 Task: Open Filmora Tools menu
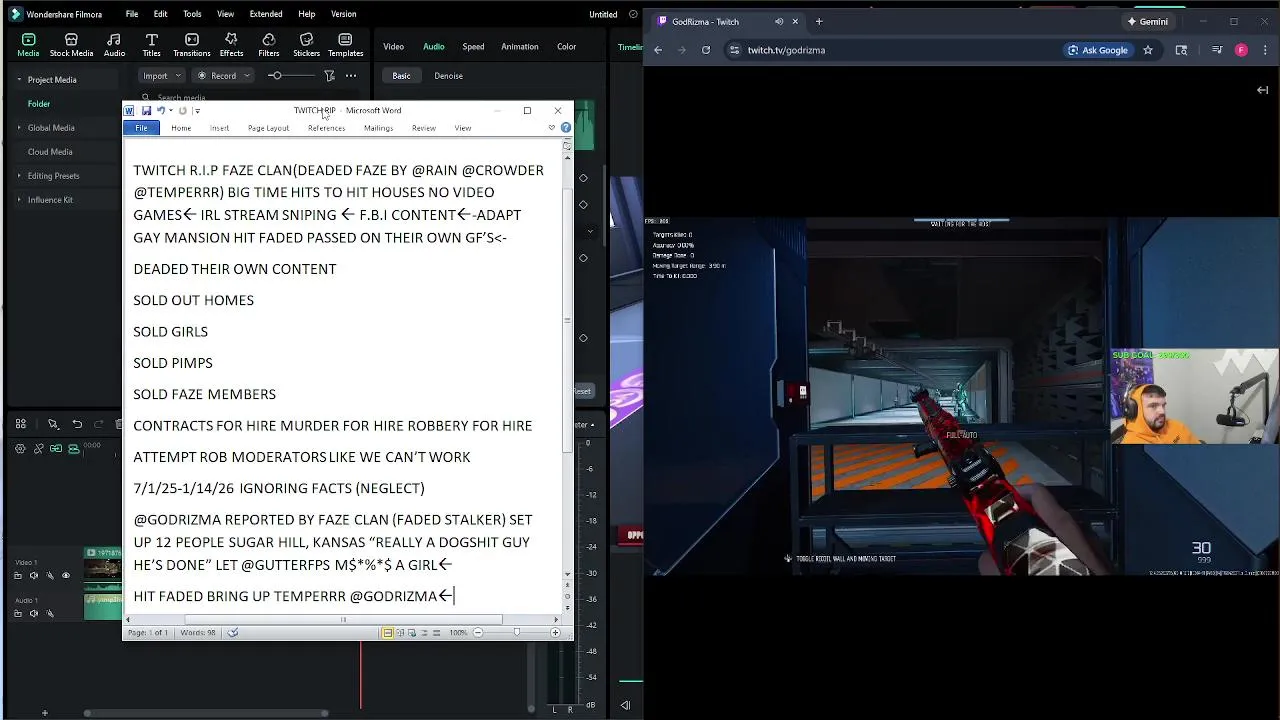pos(192,14)
